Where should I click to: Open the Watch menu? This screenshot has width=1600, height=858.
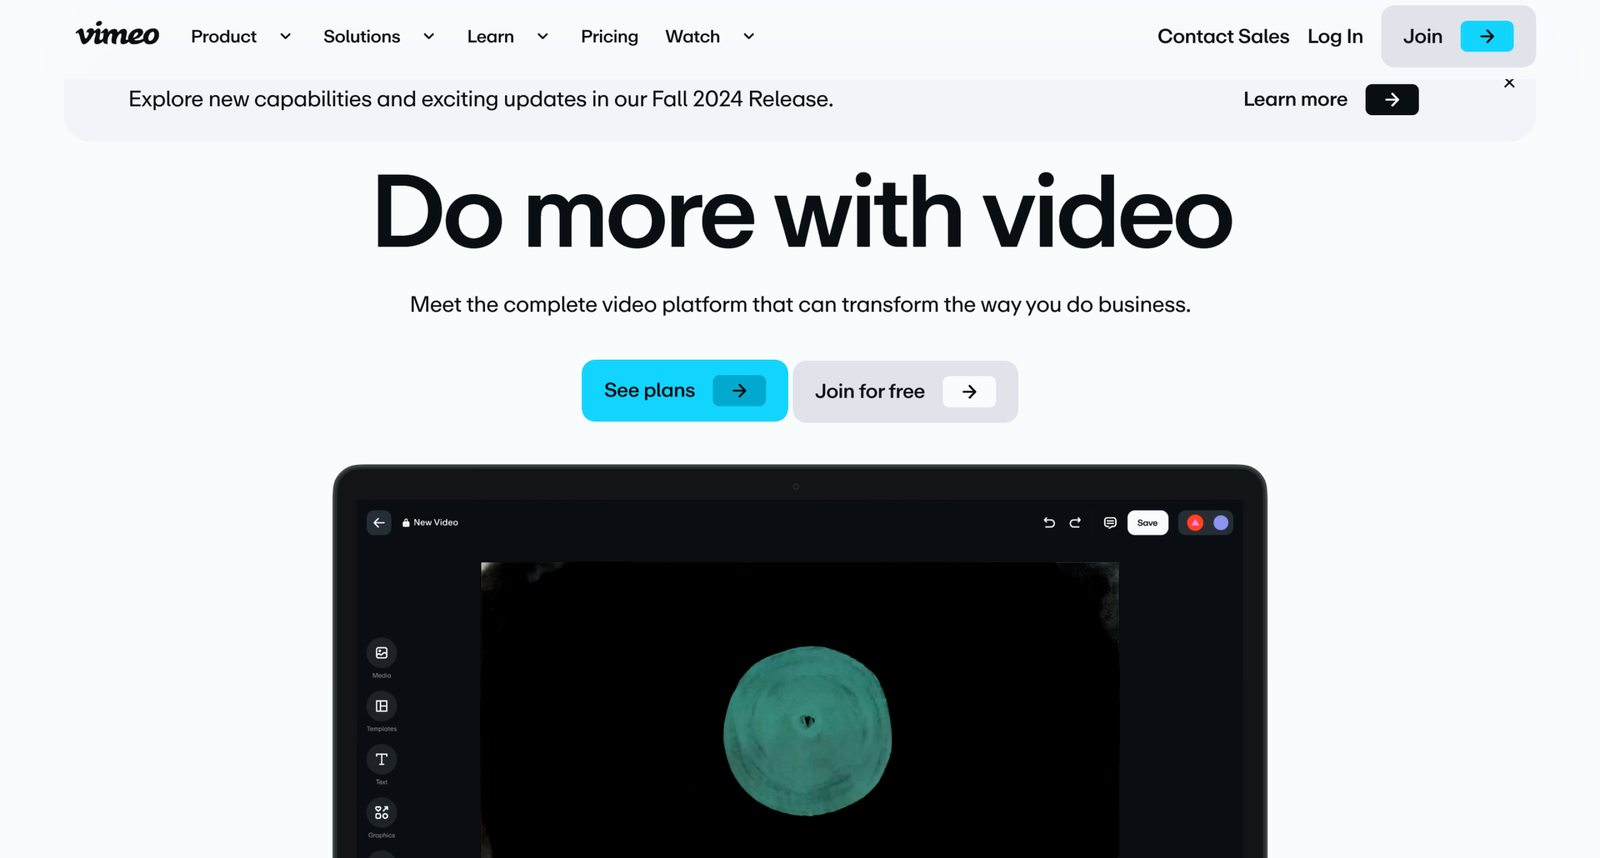click(x=692, y=36)
